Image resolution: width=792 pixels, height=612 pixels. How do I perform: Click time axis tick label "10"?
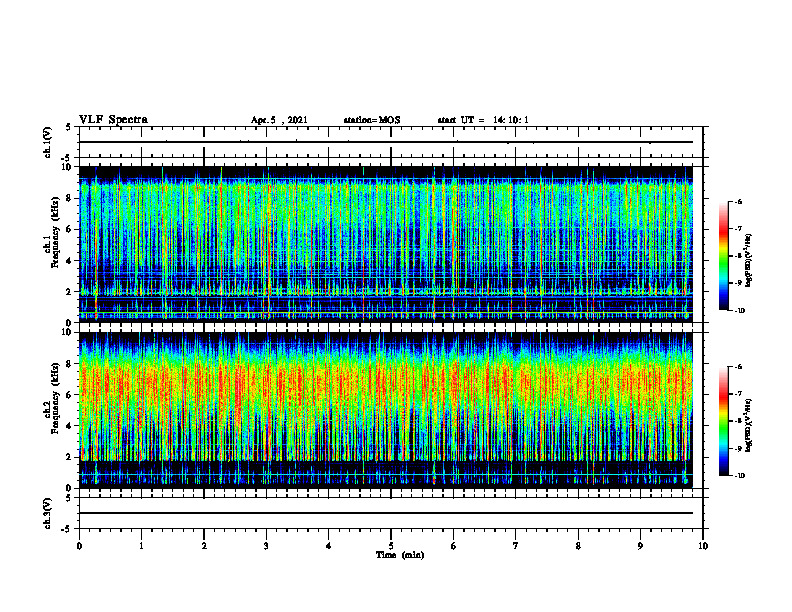pos(703,546)
